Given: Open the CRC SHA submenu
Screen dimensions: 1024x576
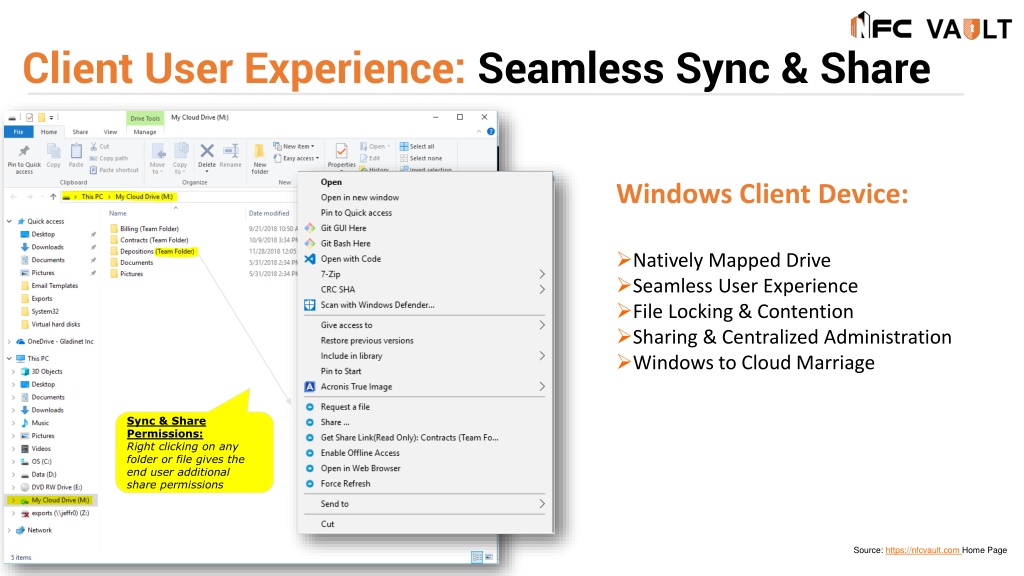Looking at the screenshot, I should coord(424,289).
